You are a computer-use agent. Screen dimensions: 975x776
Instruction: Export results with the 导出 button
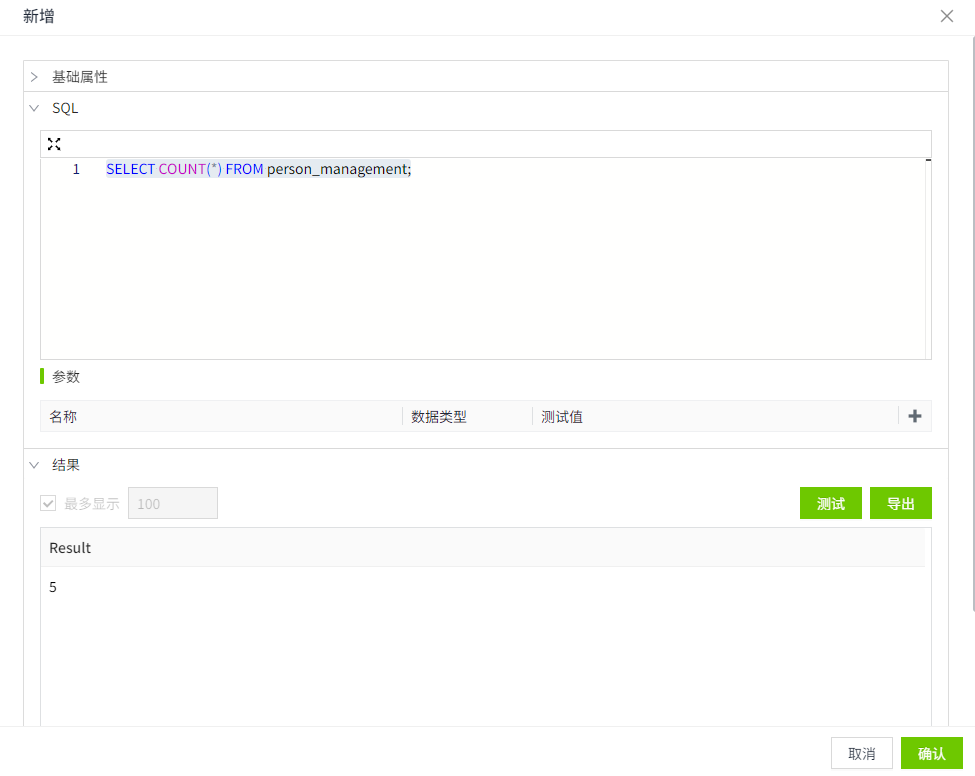click(900, 503)
